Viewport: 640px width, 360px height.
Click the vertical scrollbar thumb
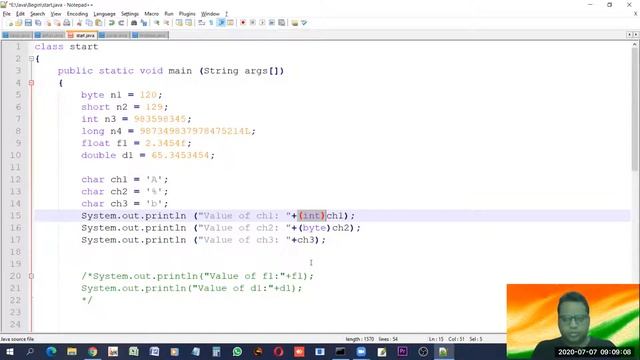(x=635, y=110)
